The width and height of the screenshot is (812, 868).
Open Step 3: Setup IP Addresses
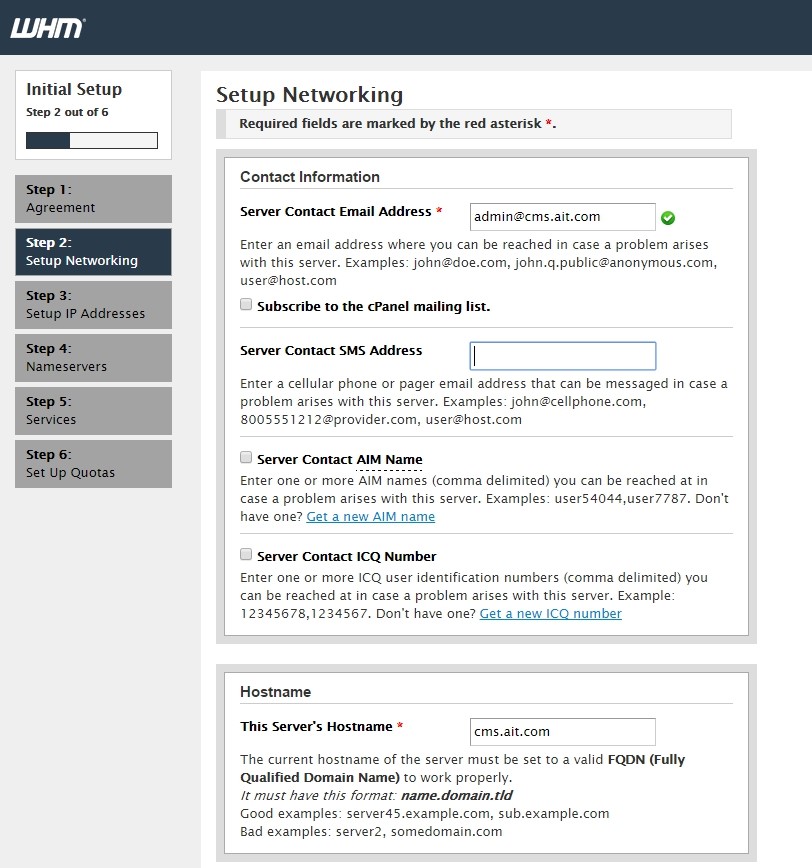(93, 305)
